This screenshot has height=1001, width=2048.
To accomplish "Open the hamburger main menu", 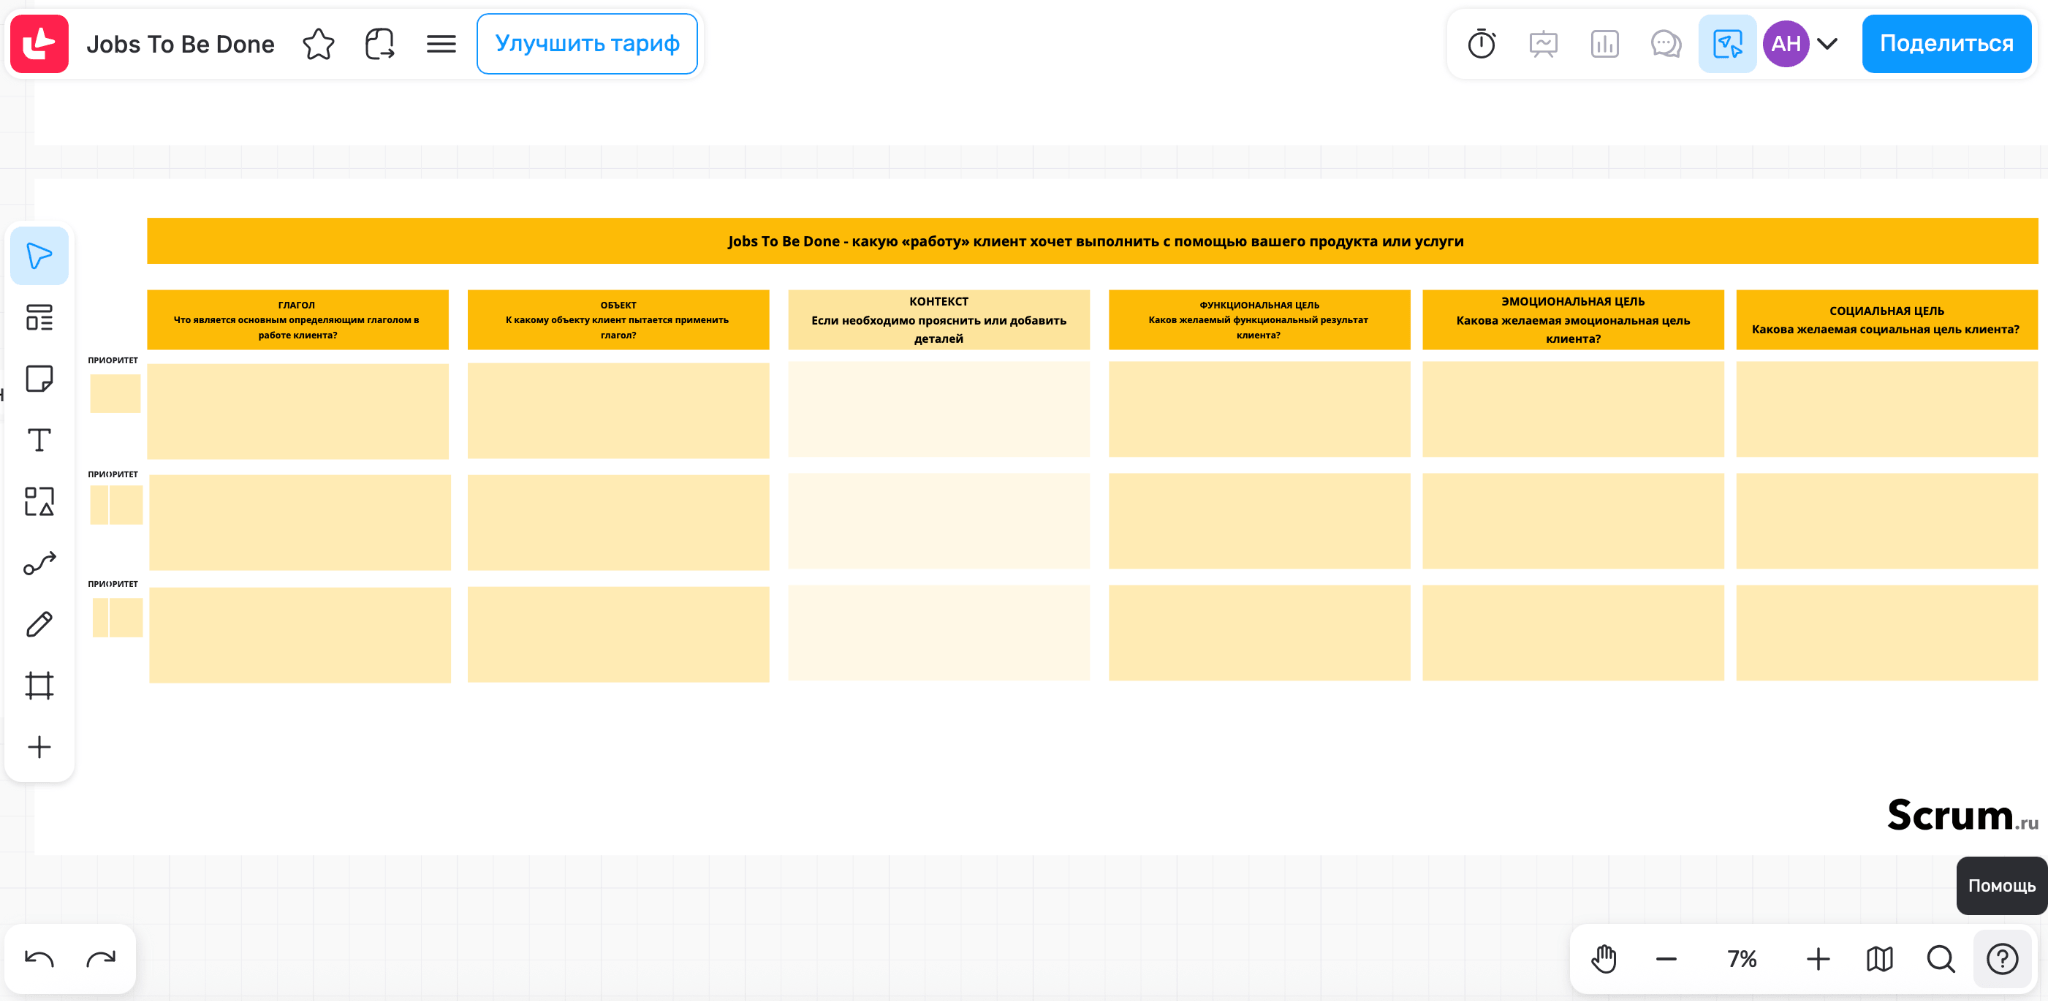I will click(441, 44).
